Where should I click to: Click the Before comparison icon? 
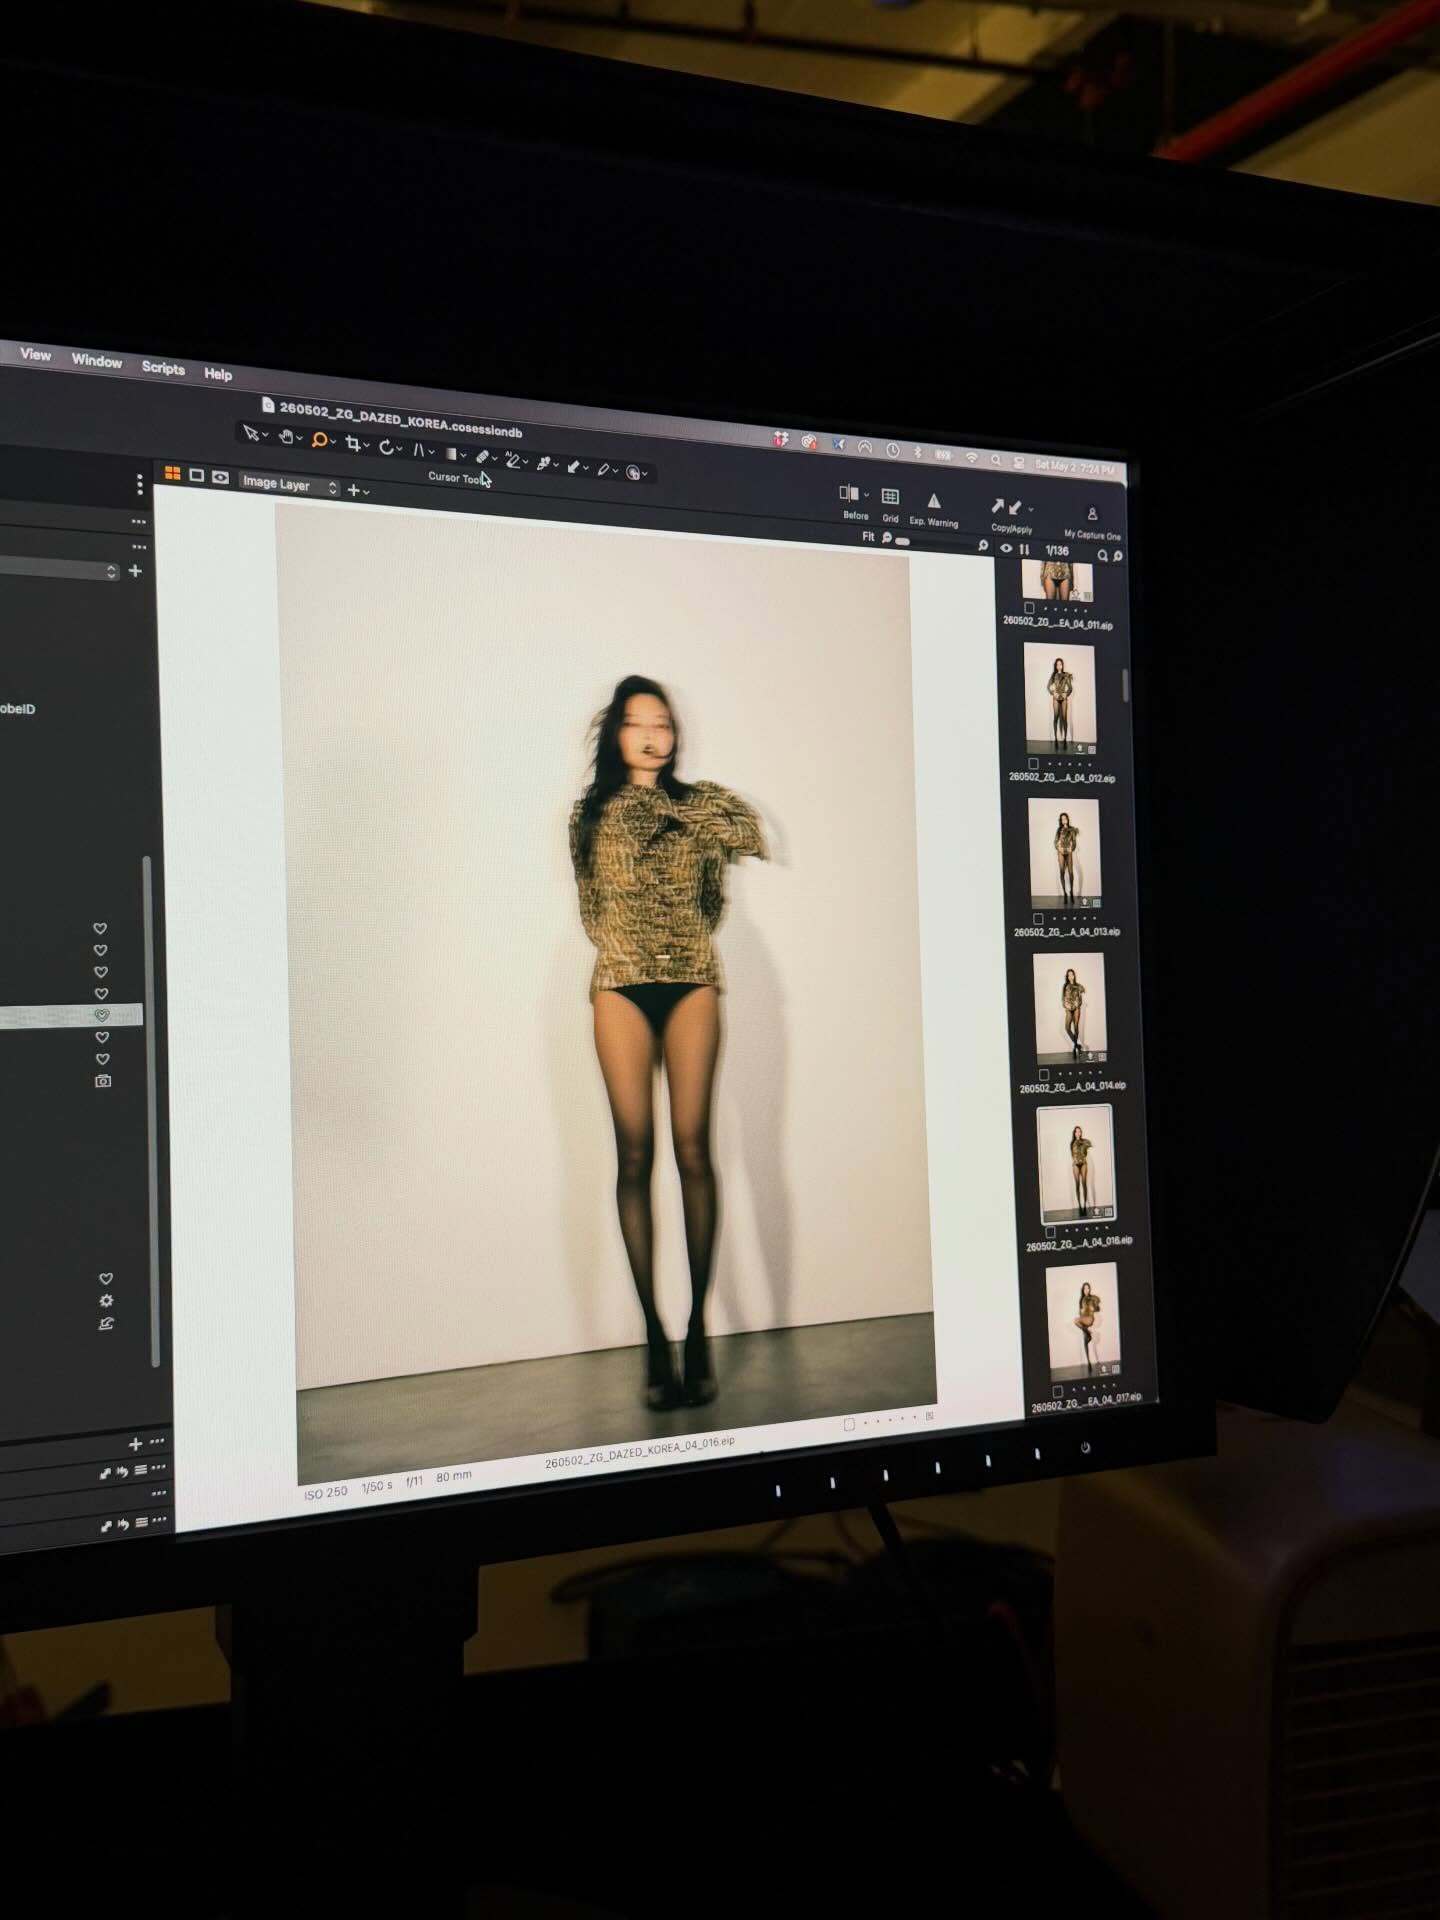[x=849, y=493]
